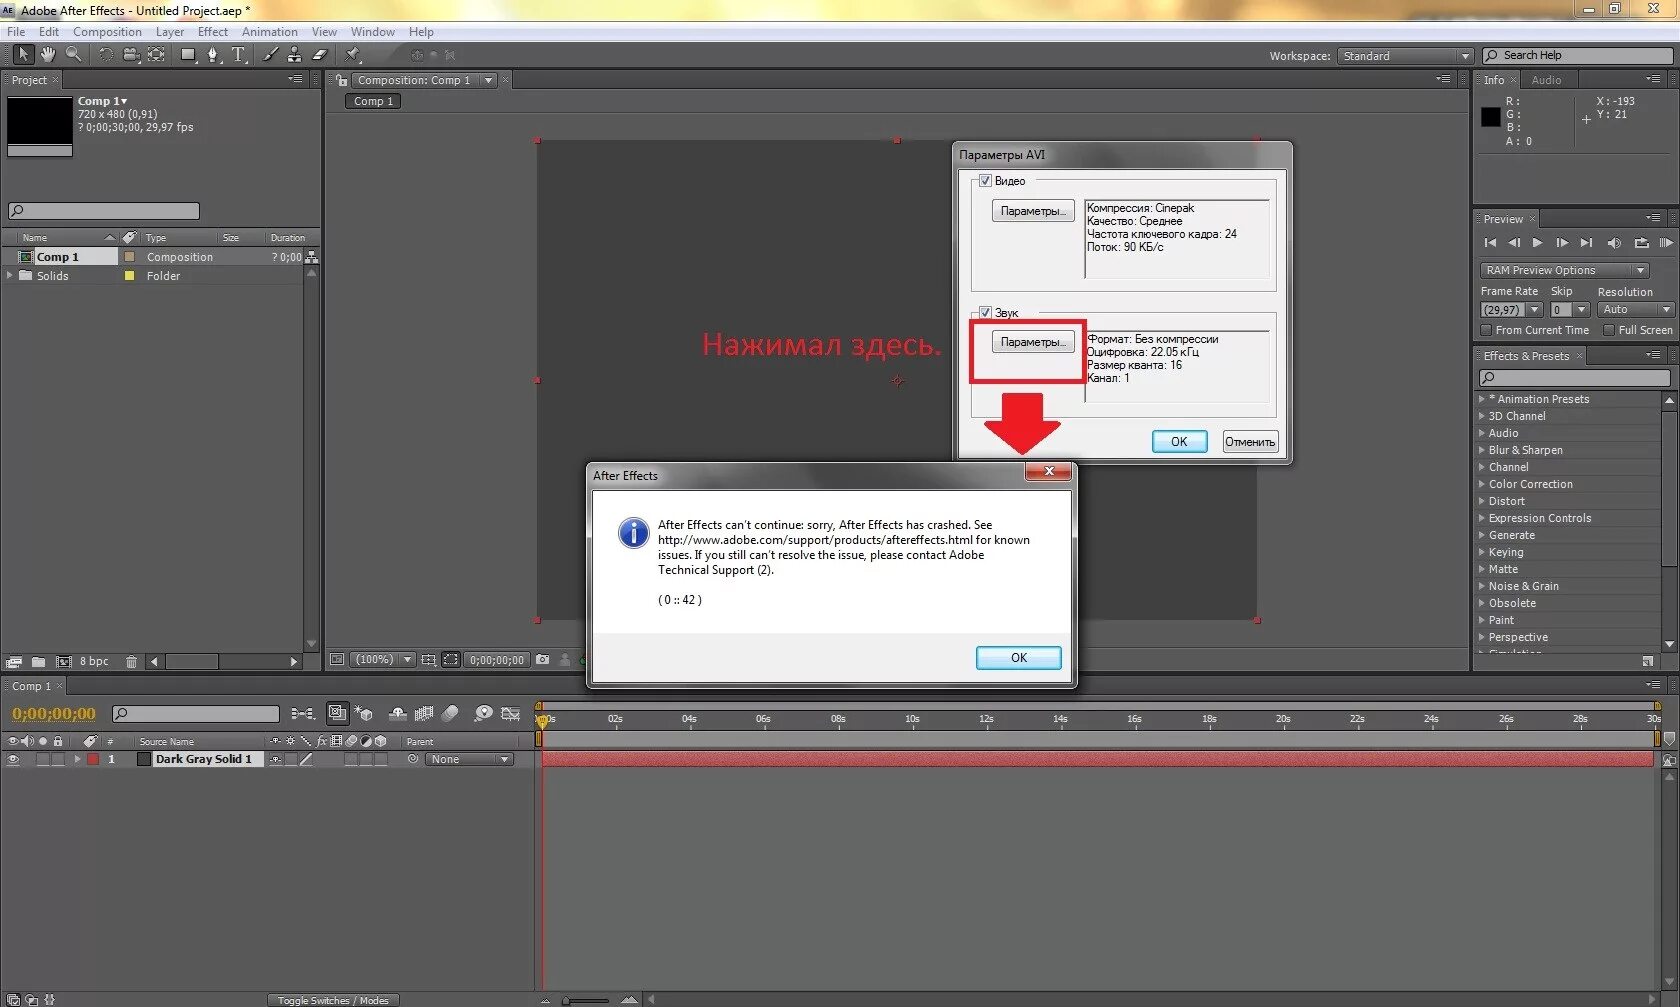Open the Layer menu
The image size is (1680, 1007).
tap(170, 32)
